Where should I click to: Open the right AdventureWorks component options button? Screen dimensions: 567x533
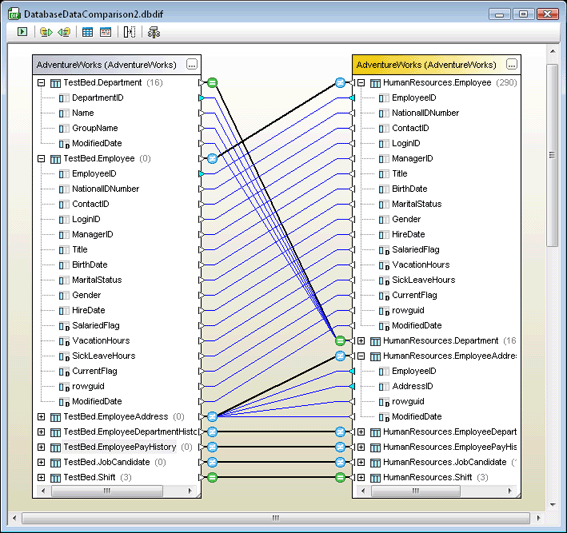(x=511, y=64)
